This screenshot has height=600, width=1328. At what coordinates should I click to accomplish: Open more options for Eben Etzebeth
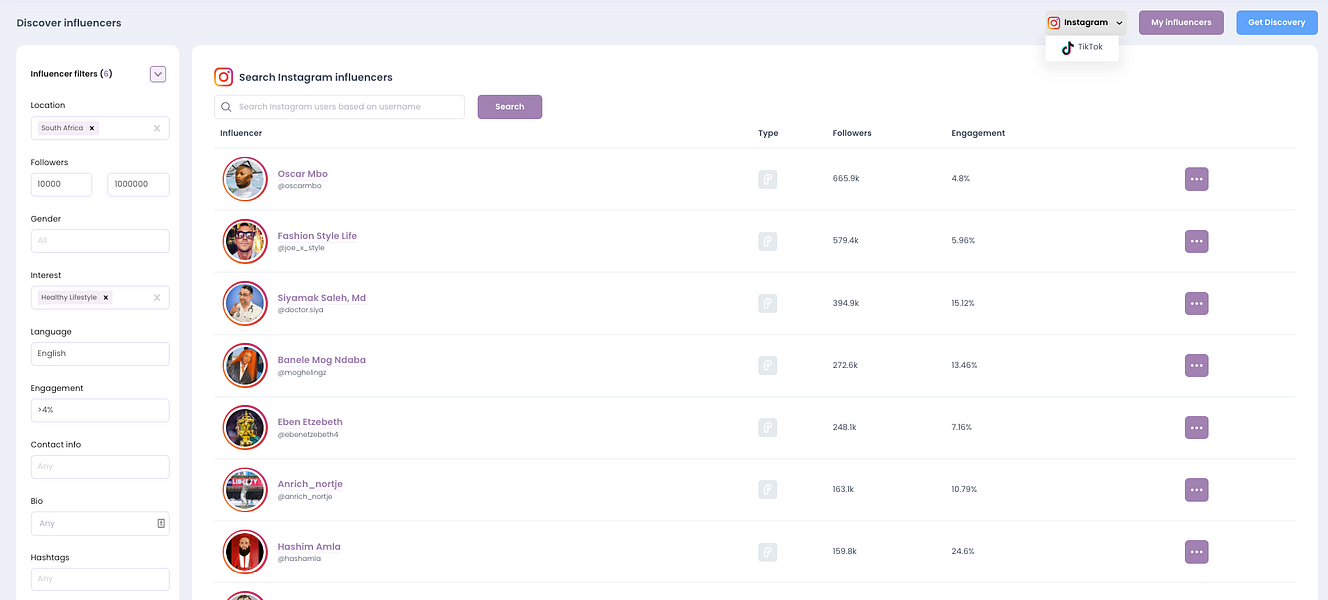pos(1196,427)
